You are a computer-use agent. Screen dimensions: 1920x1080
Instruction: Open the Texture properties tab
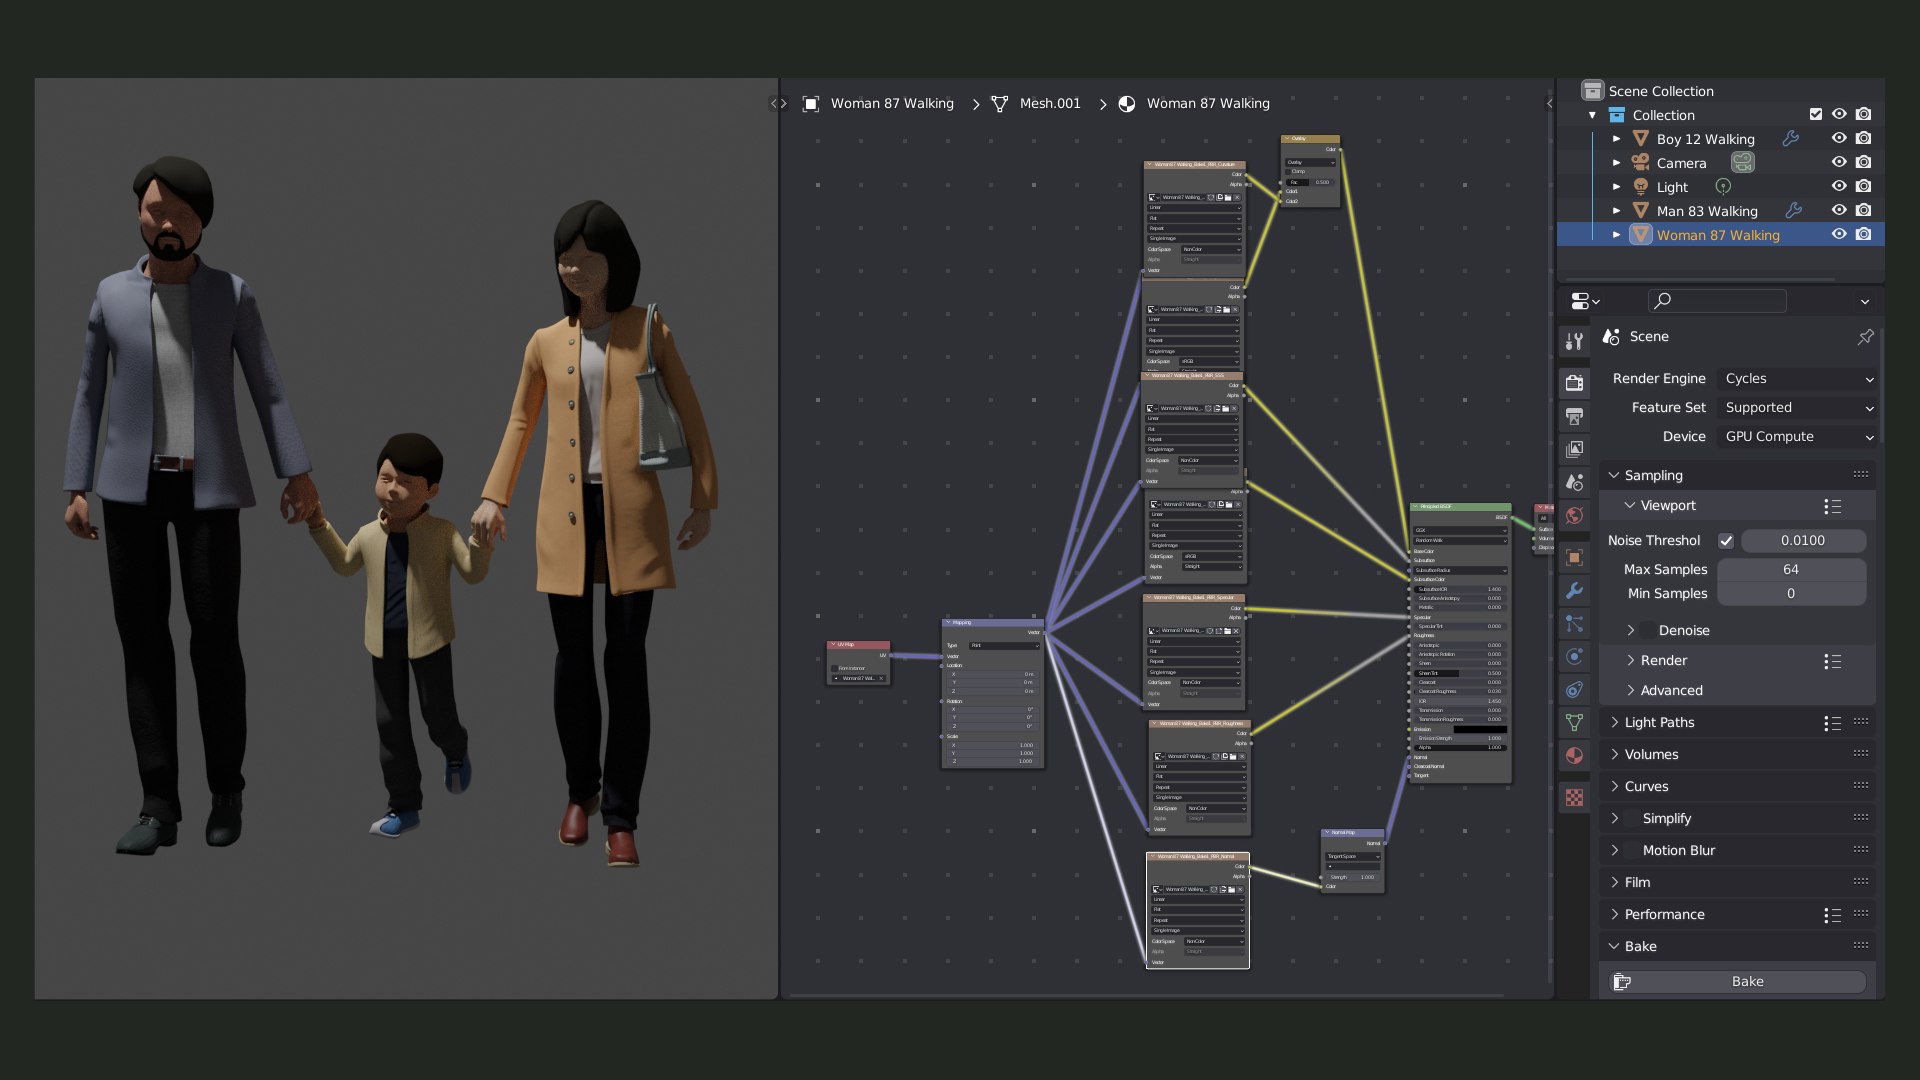point(1574,798)
